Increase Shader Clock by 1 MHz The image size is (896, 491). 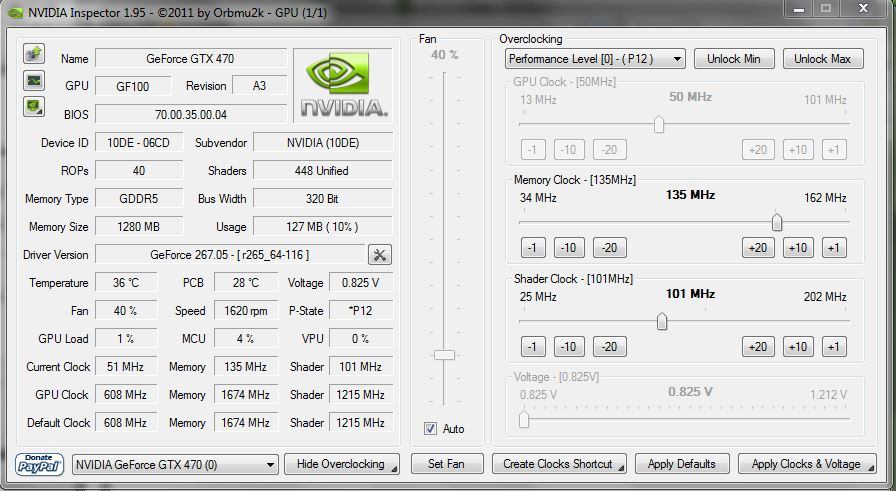click(834, 347)
